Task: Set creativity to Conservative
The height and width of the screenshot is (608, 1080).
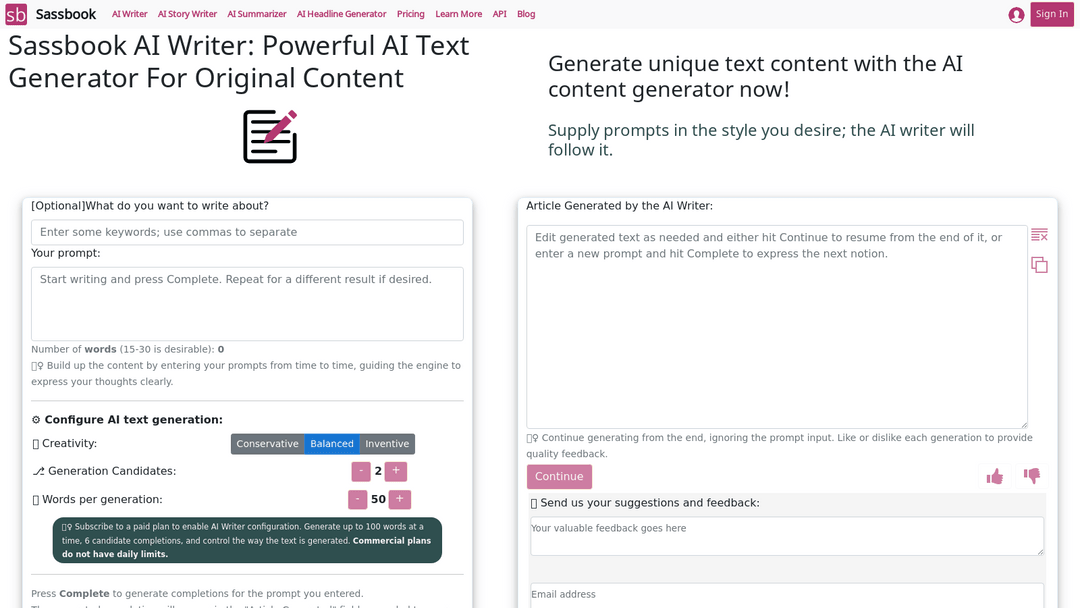Action: (267, 444)
